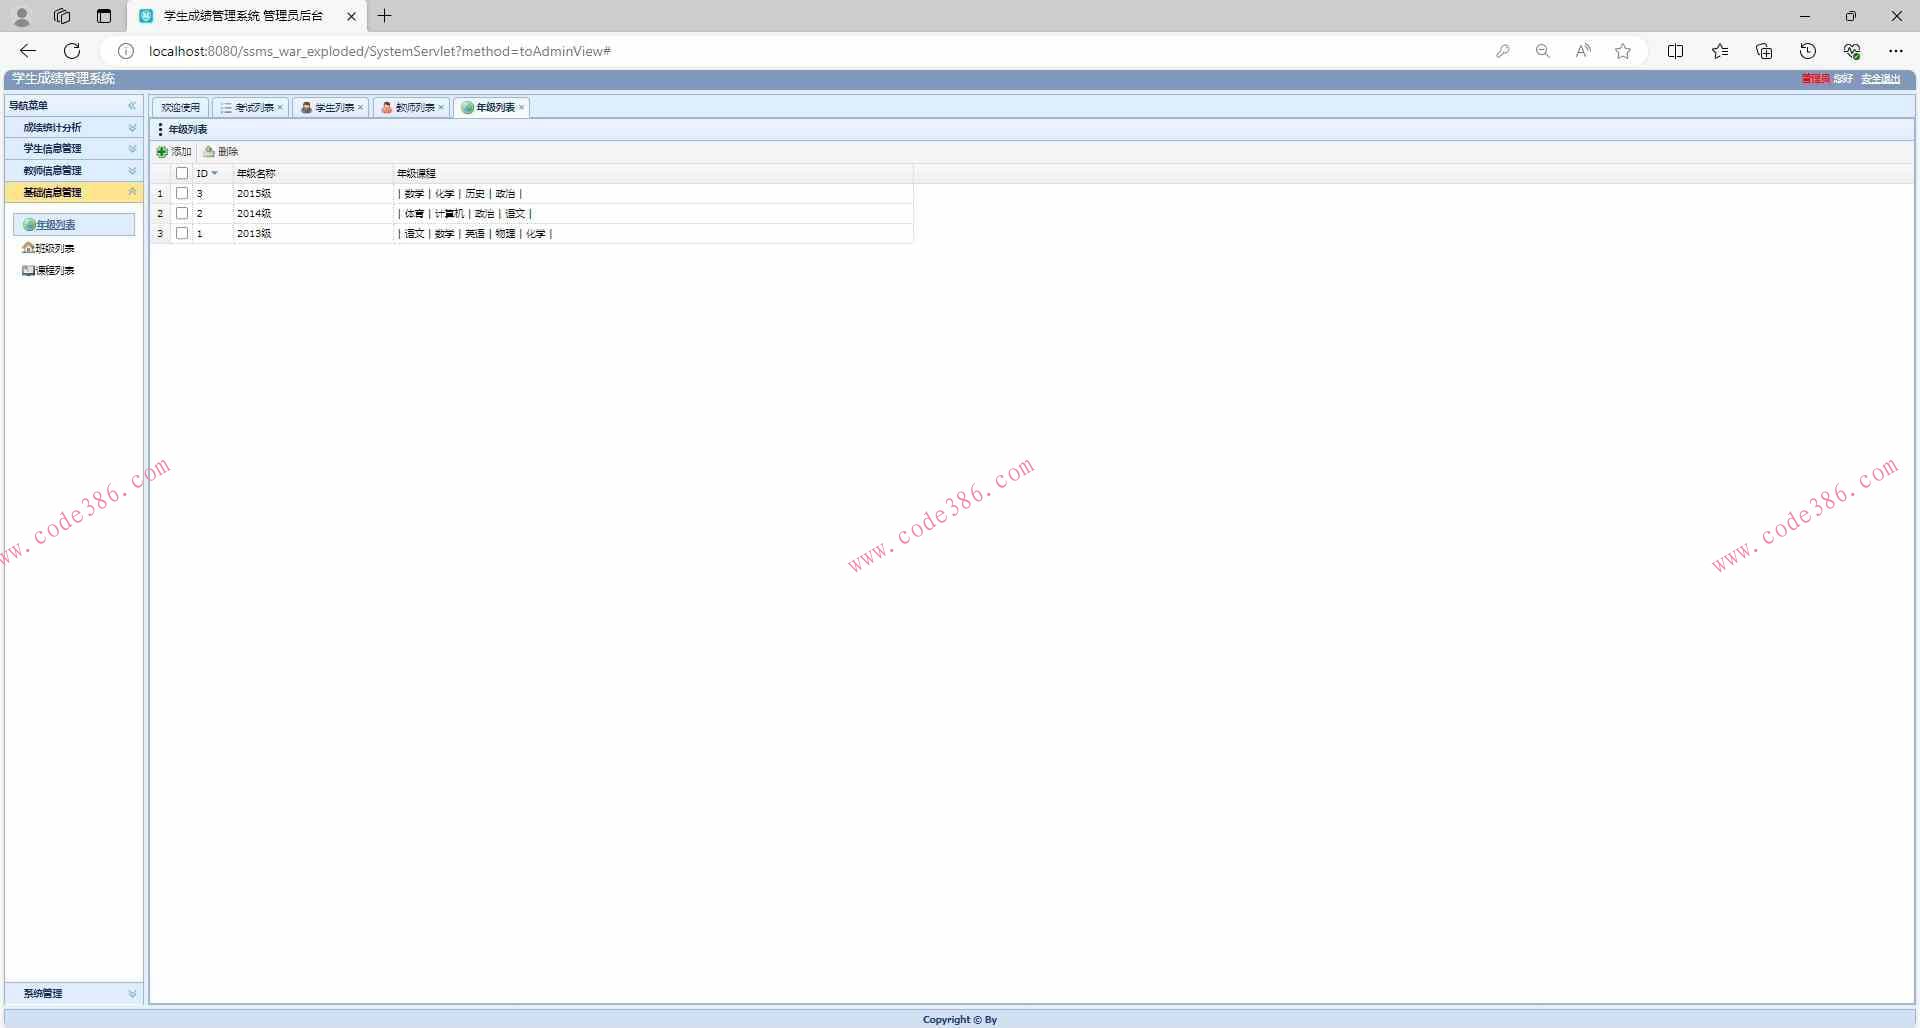Image resolution: width=1920 pixels, height=1028 pixels.
Task: Open the tab actions menu icon
Action: 104,16
